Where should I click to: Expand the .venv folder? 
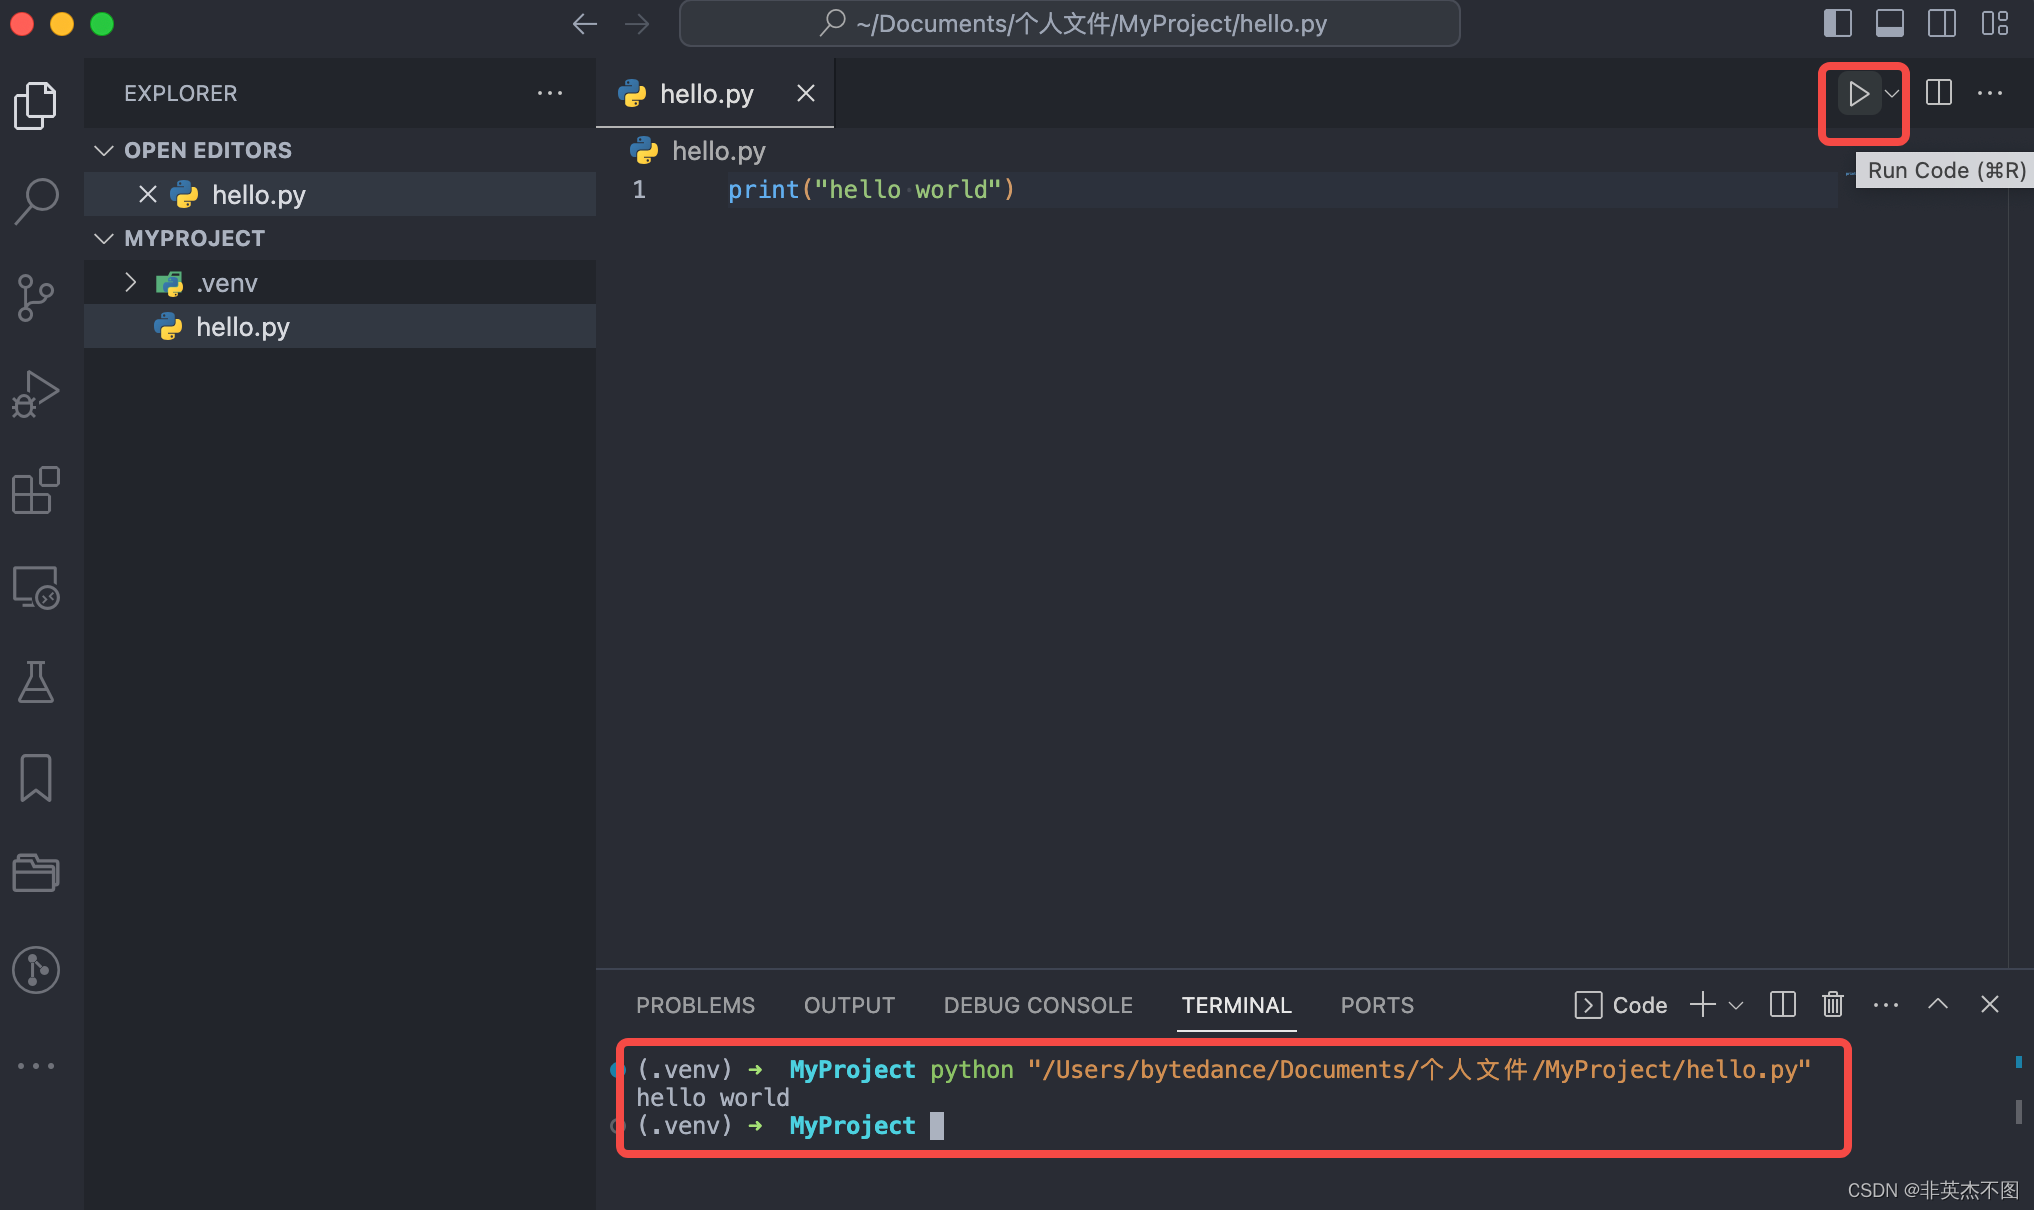[x=131, y=283]
